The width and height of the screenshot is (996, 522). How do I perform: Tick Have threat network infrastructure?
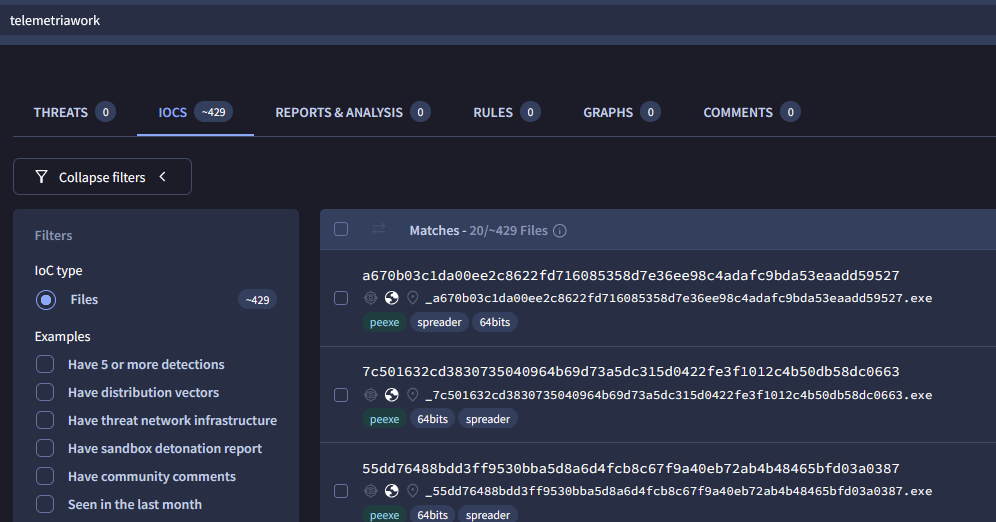(45, 420)
